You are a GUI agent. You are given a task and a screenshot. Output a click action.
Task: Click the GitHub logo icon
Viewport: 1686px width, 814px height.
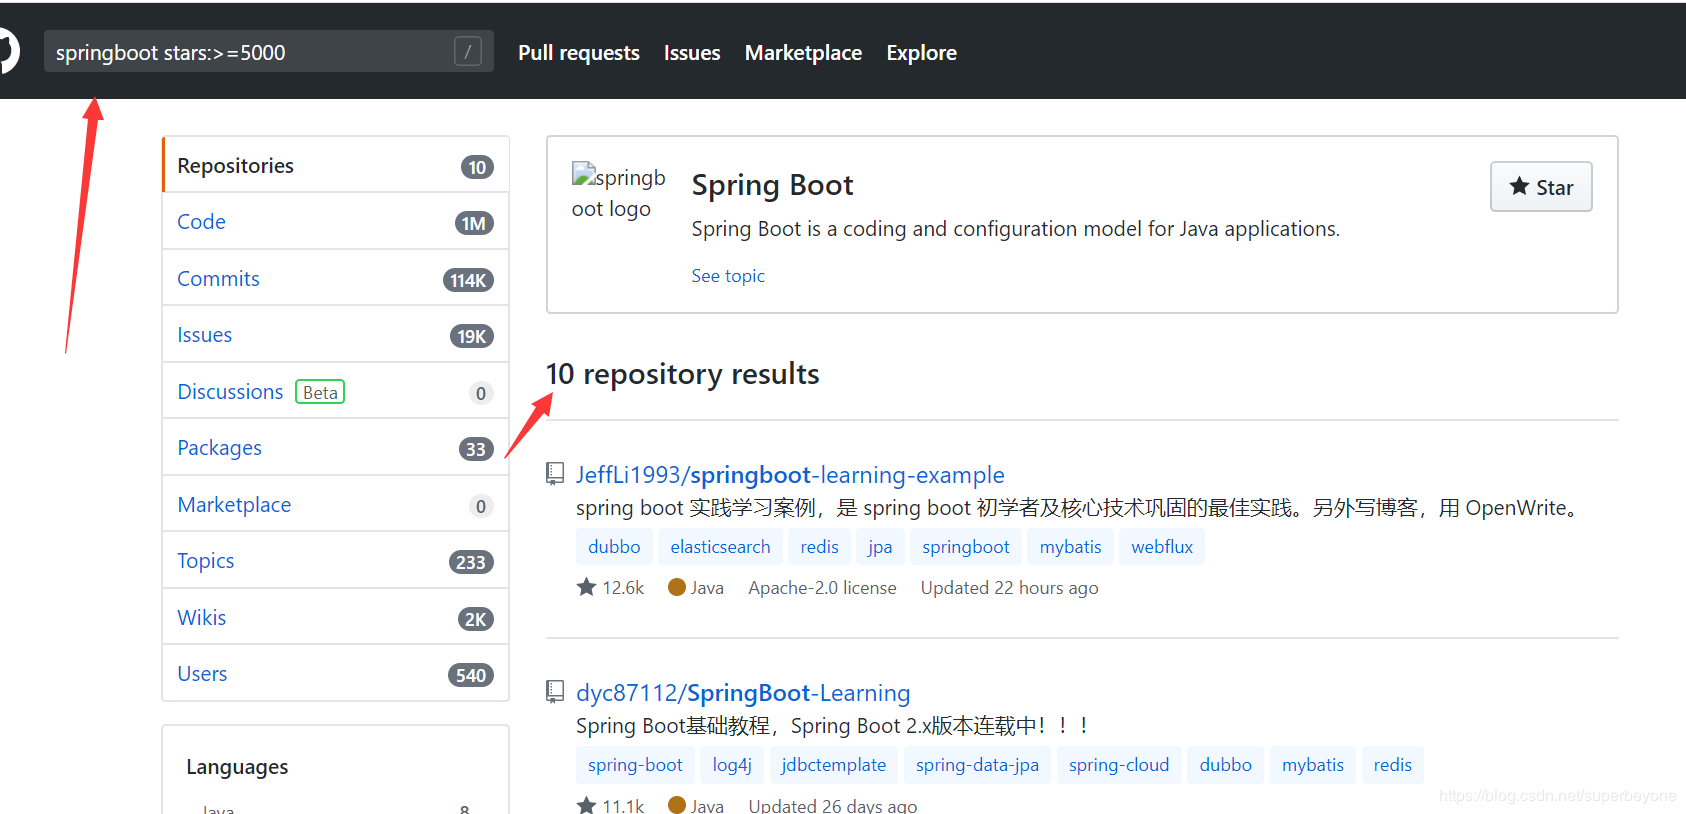[8, 51]
